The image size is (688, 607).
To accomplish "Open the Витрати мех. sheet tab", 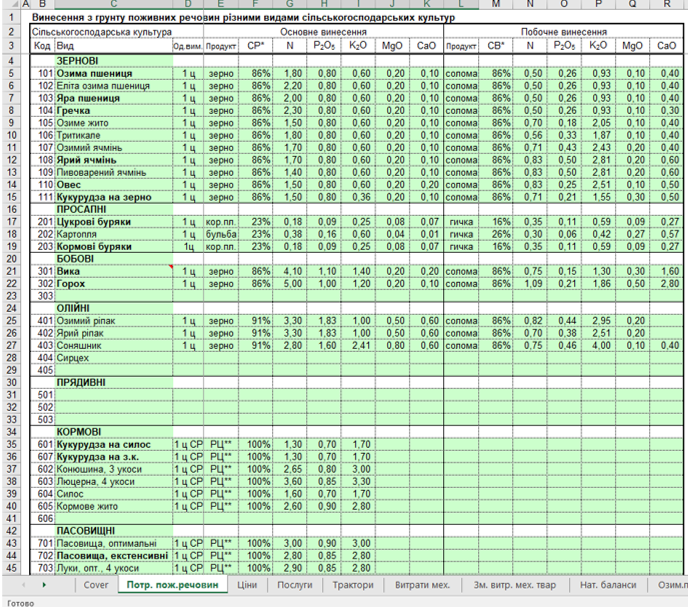I will (x=422, y=585).
